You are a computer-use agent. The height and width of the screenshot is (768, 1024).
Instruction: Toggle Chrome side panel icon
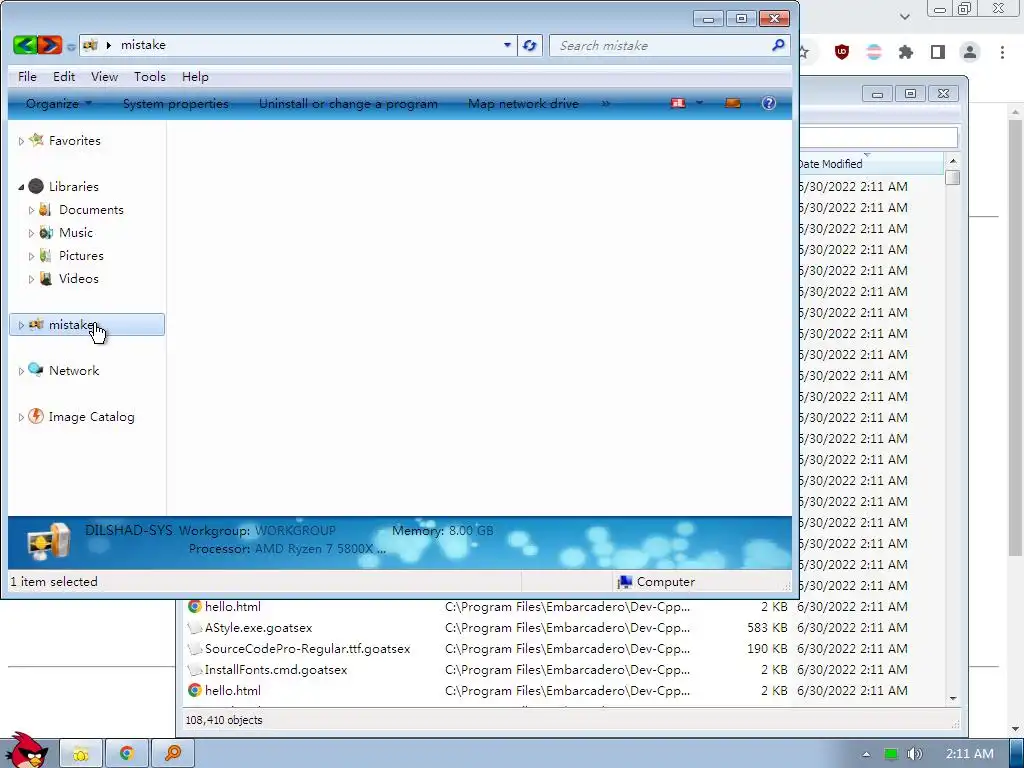938,52
